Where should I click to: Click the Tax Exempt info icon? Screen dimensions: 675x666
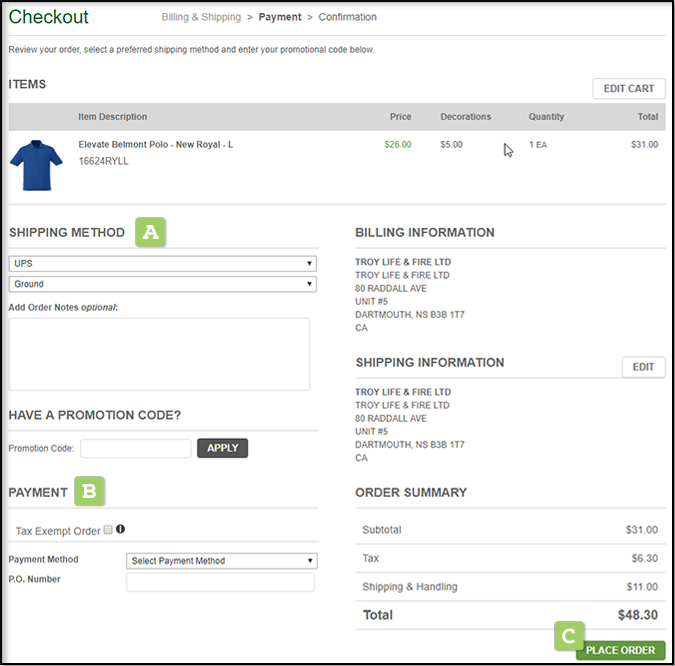[121, 529]
